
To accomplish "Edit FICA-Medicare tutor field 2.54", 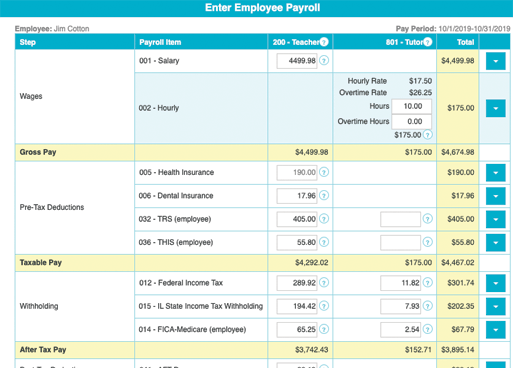I will (x=400, y=329).
